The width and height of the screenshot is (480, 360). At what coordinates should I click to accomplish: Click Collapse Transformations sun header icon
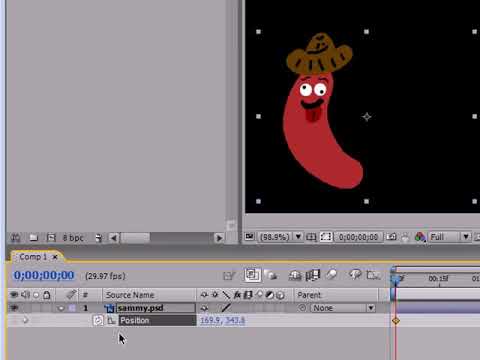215,295
